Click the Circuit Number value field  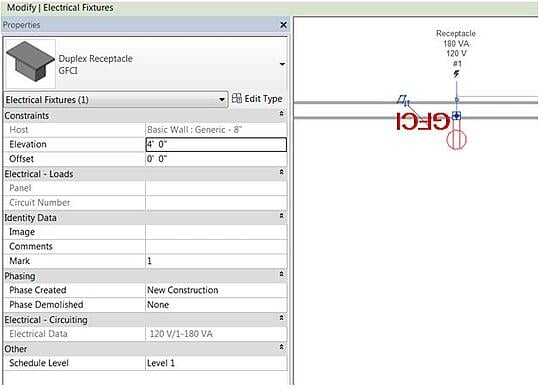(216, 203)
